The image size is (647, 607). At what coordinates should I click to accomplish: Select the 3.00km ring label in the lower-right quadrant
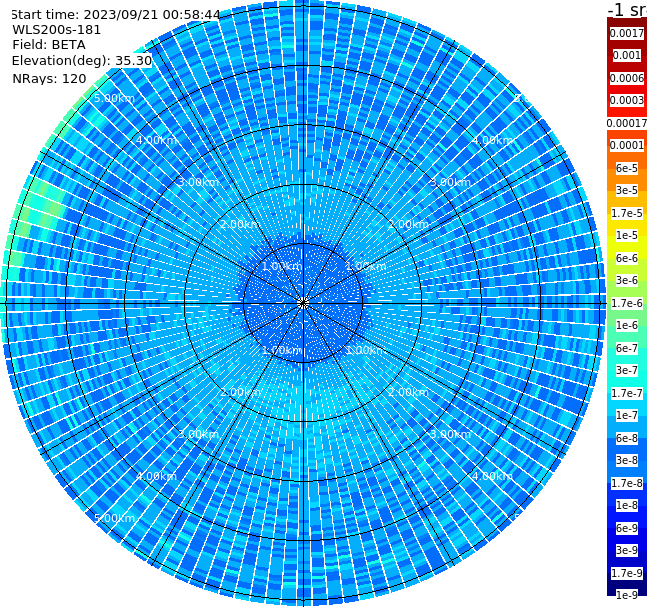click(450, 434)
